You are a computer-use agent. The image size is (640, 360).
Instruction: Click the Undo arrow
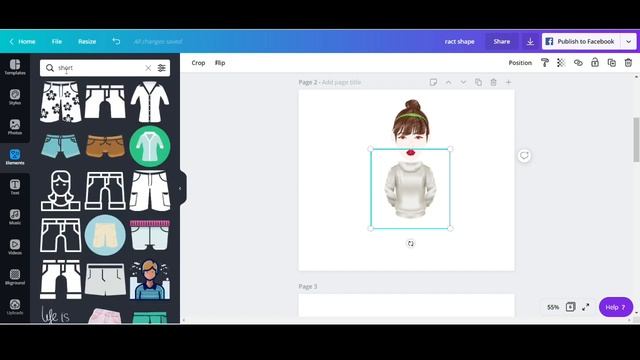[116, 41]
